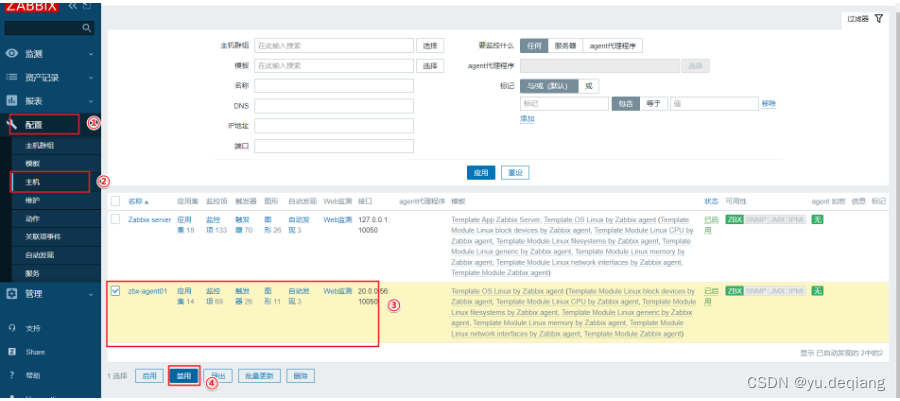Collapse the sidebar with double-chevron icon

pos(73,6)
